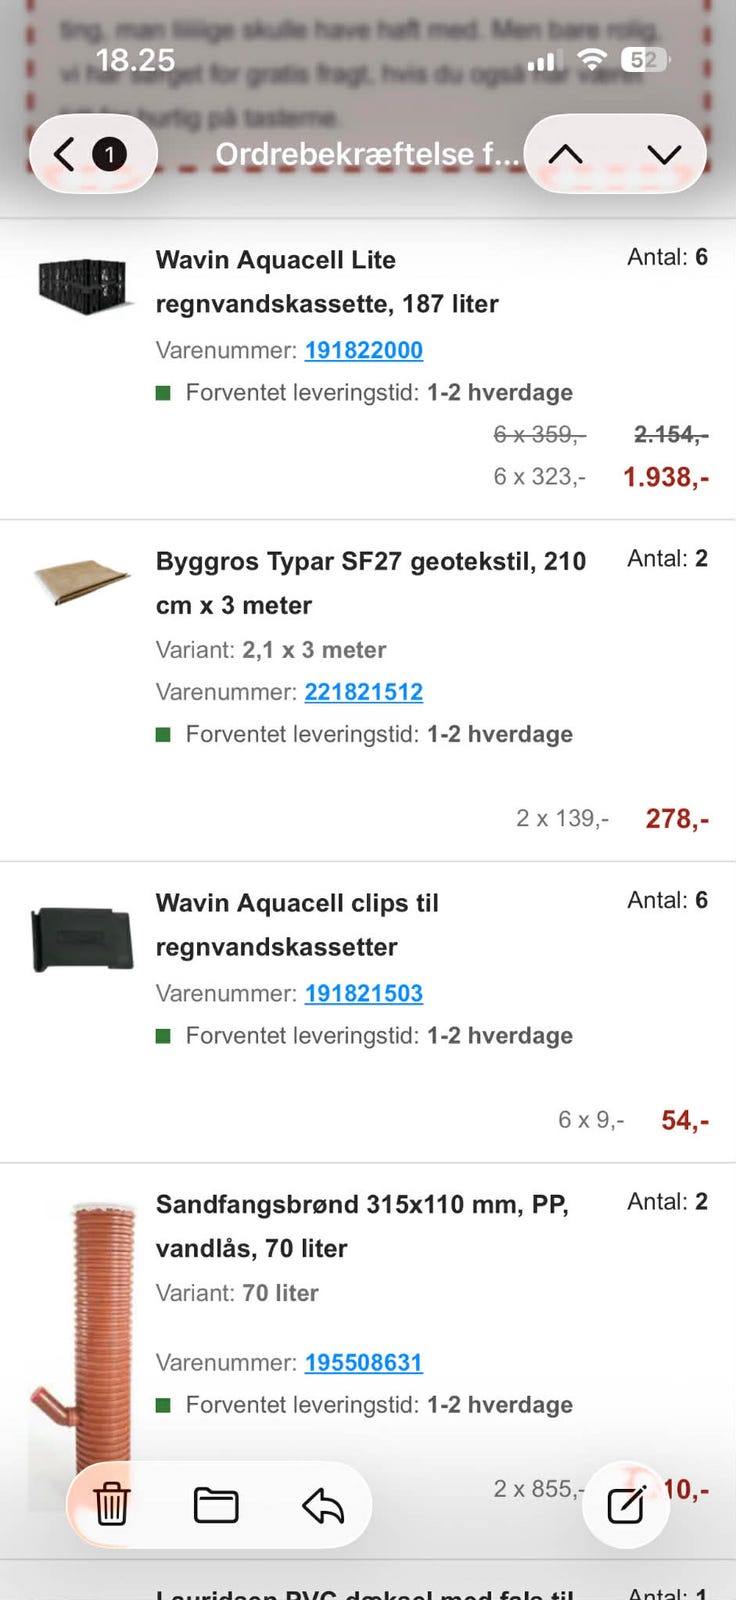This screenshot has width=736, height=1600.
Task: Open product number link 221821512
Action: point(364,692)
